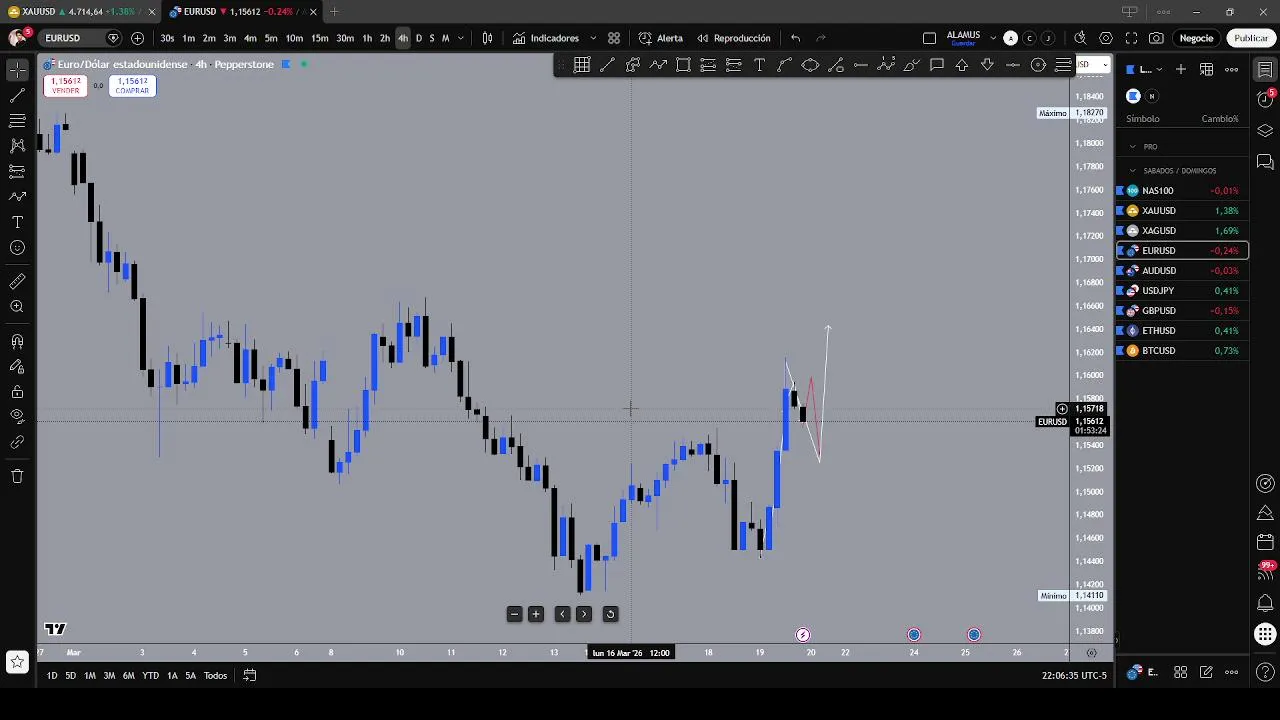Image resolution: width=1280 pixels, height=720 pixels.
Task: Open the ALAMUS layout dropdown arrow
Action: [993, 38]
